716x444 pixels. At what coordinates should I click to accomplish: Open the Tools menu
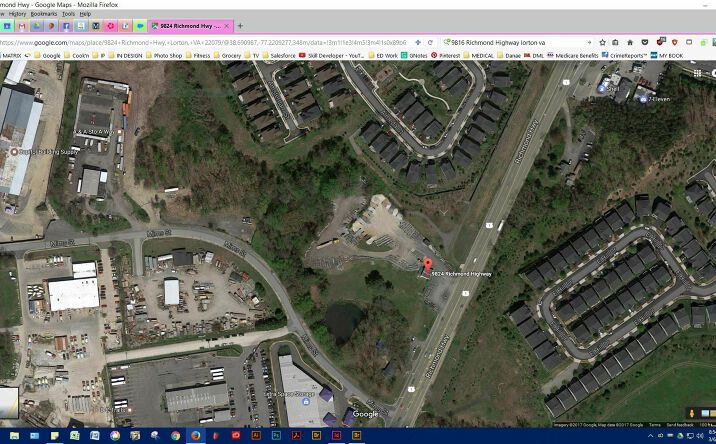[x=68, y=14]
